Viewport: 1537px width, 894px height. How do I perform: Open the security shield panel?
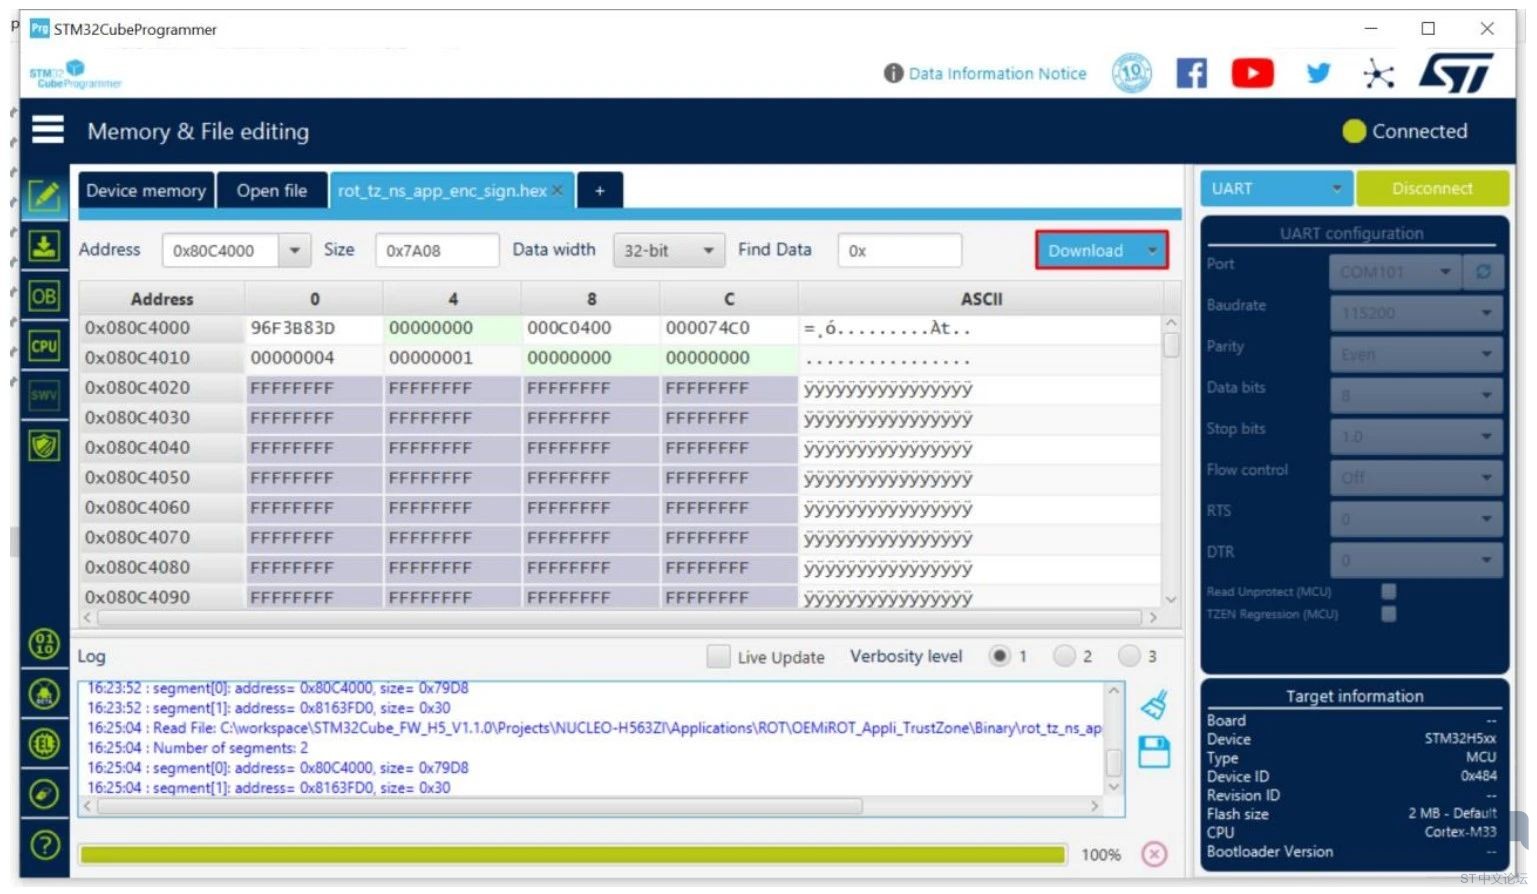[44, 445]
